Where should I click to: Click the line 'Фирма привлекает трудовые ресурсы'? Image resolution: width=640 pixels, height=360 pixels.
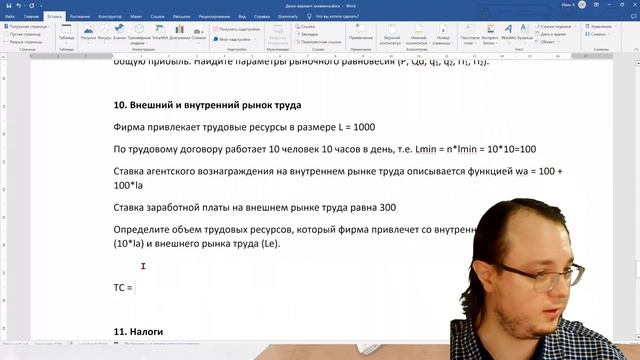click(244, 127)
